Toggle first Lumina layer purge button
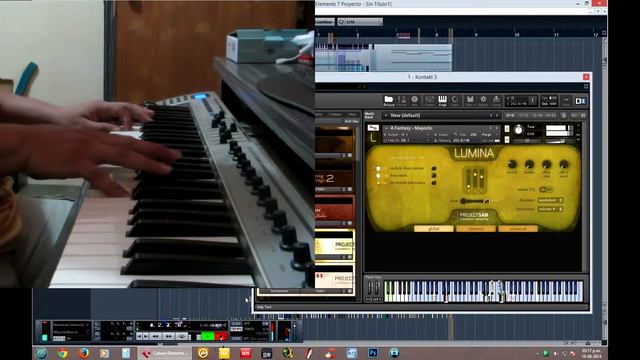Image resolution: width=640 pixels, height=360 pixels. pos(434,168)
